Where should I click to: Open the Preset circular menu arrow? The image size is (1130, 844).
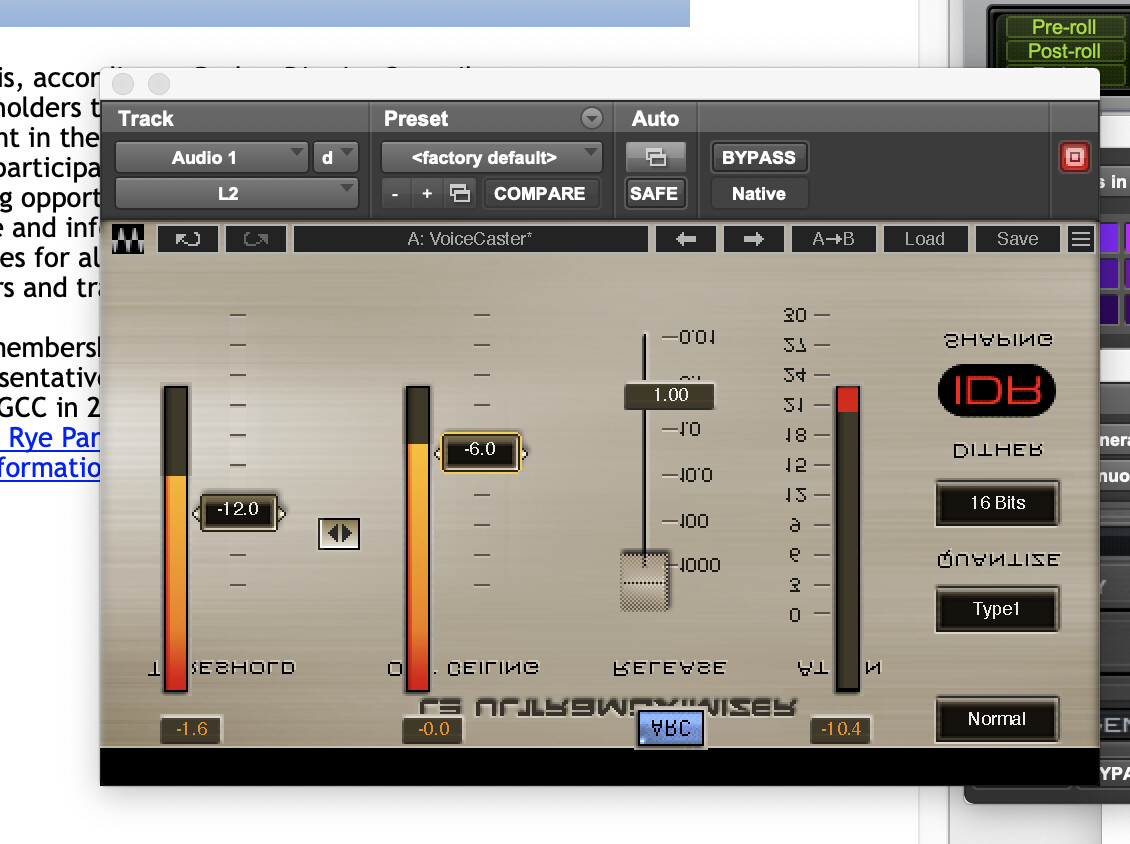(x=592, y=117)
